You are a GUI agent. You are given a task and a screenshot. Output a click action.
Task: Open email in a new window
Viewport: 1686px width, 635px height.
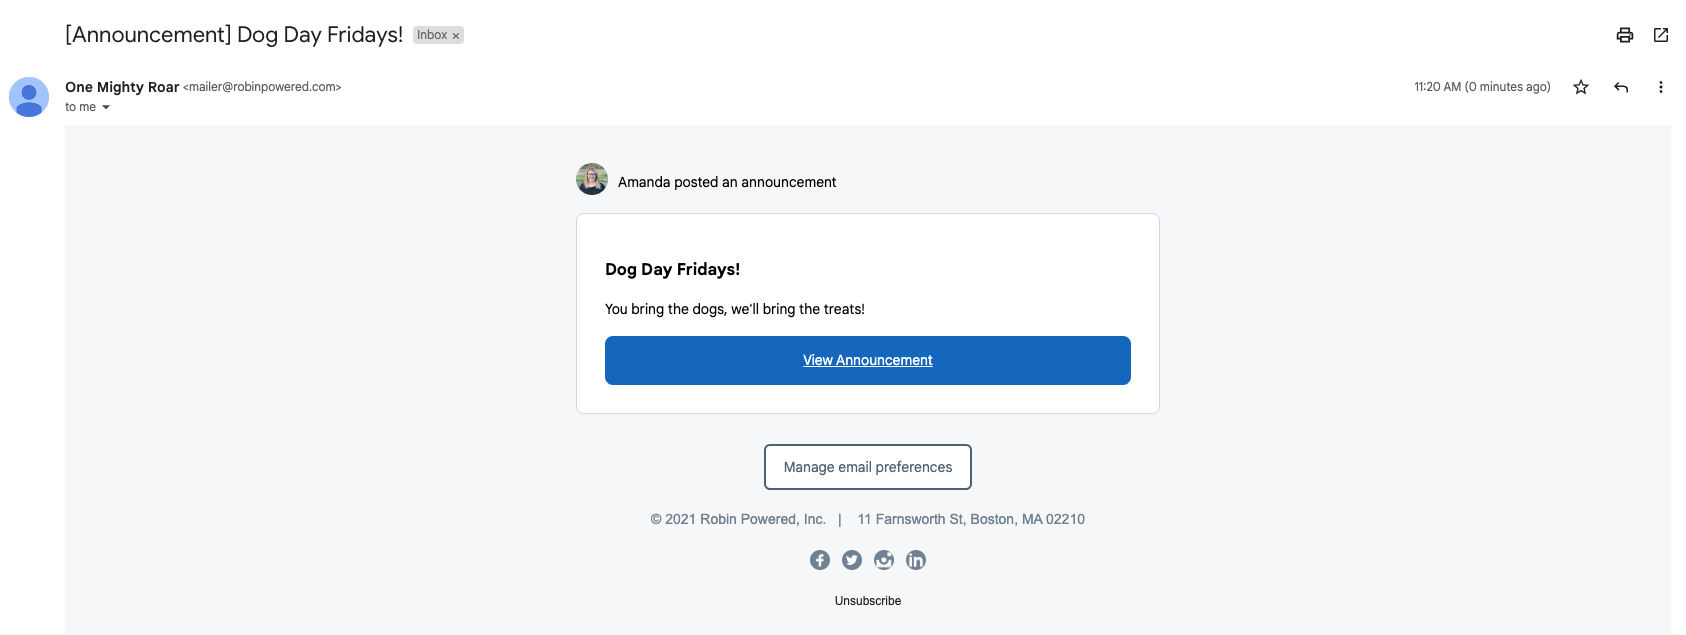1661,35
